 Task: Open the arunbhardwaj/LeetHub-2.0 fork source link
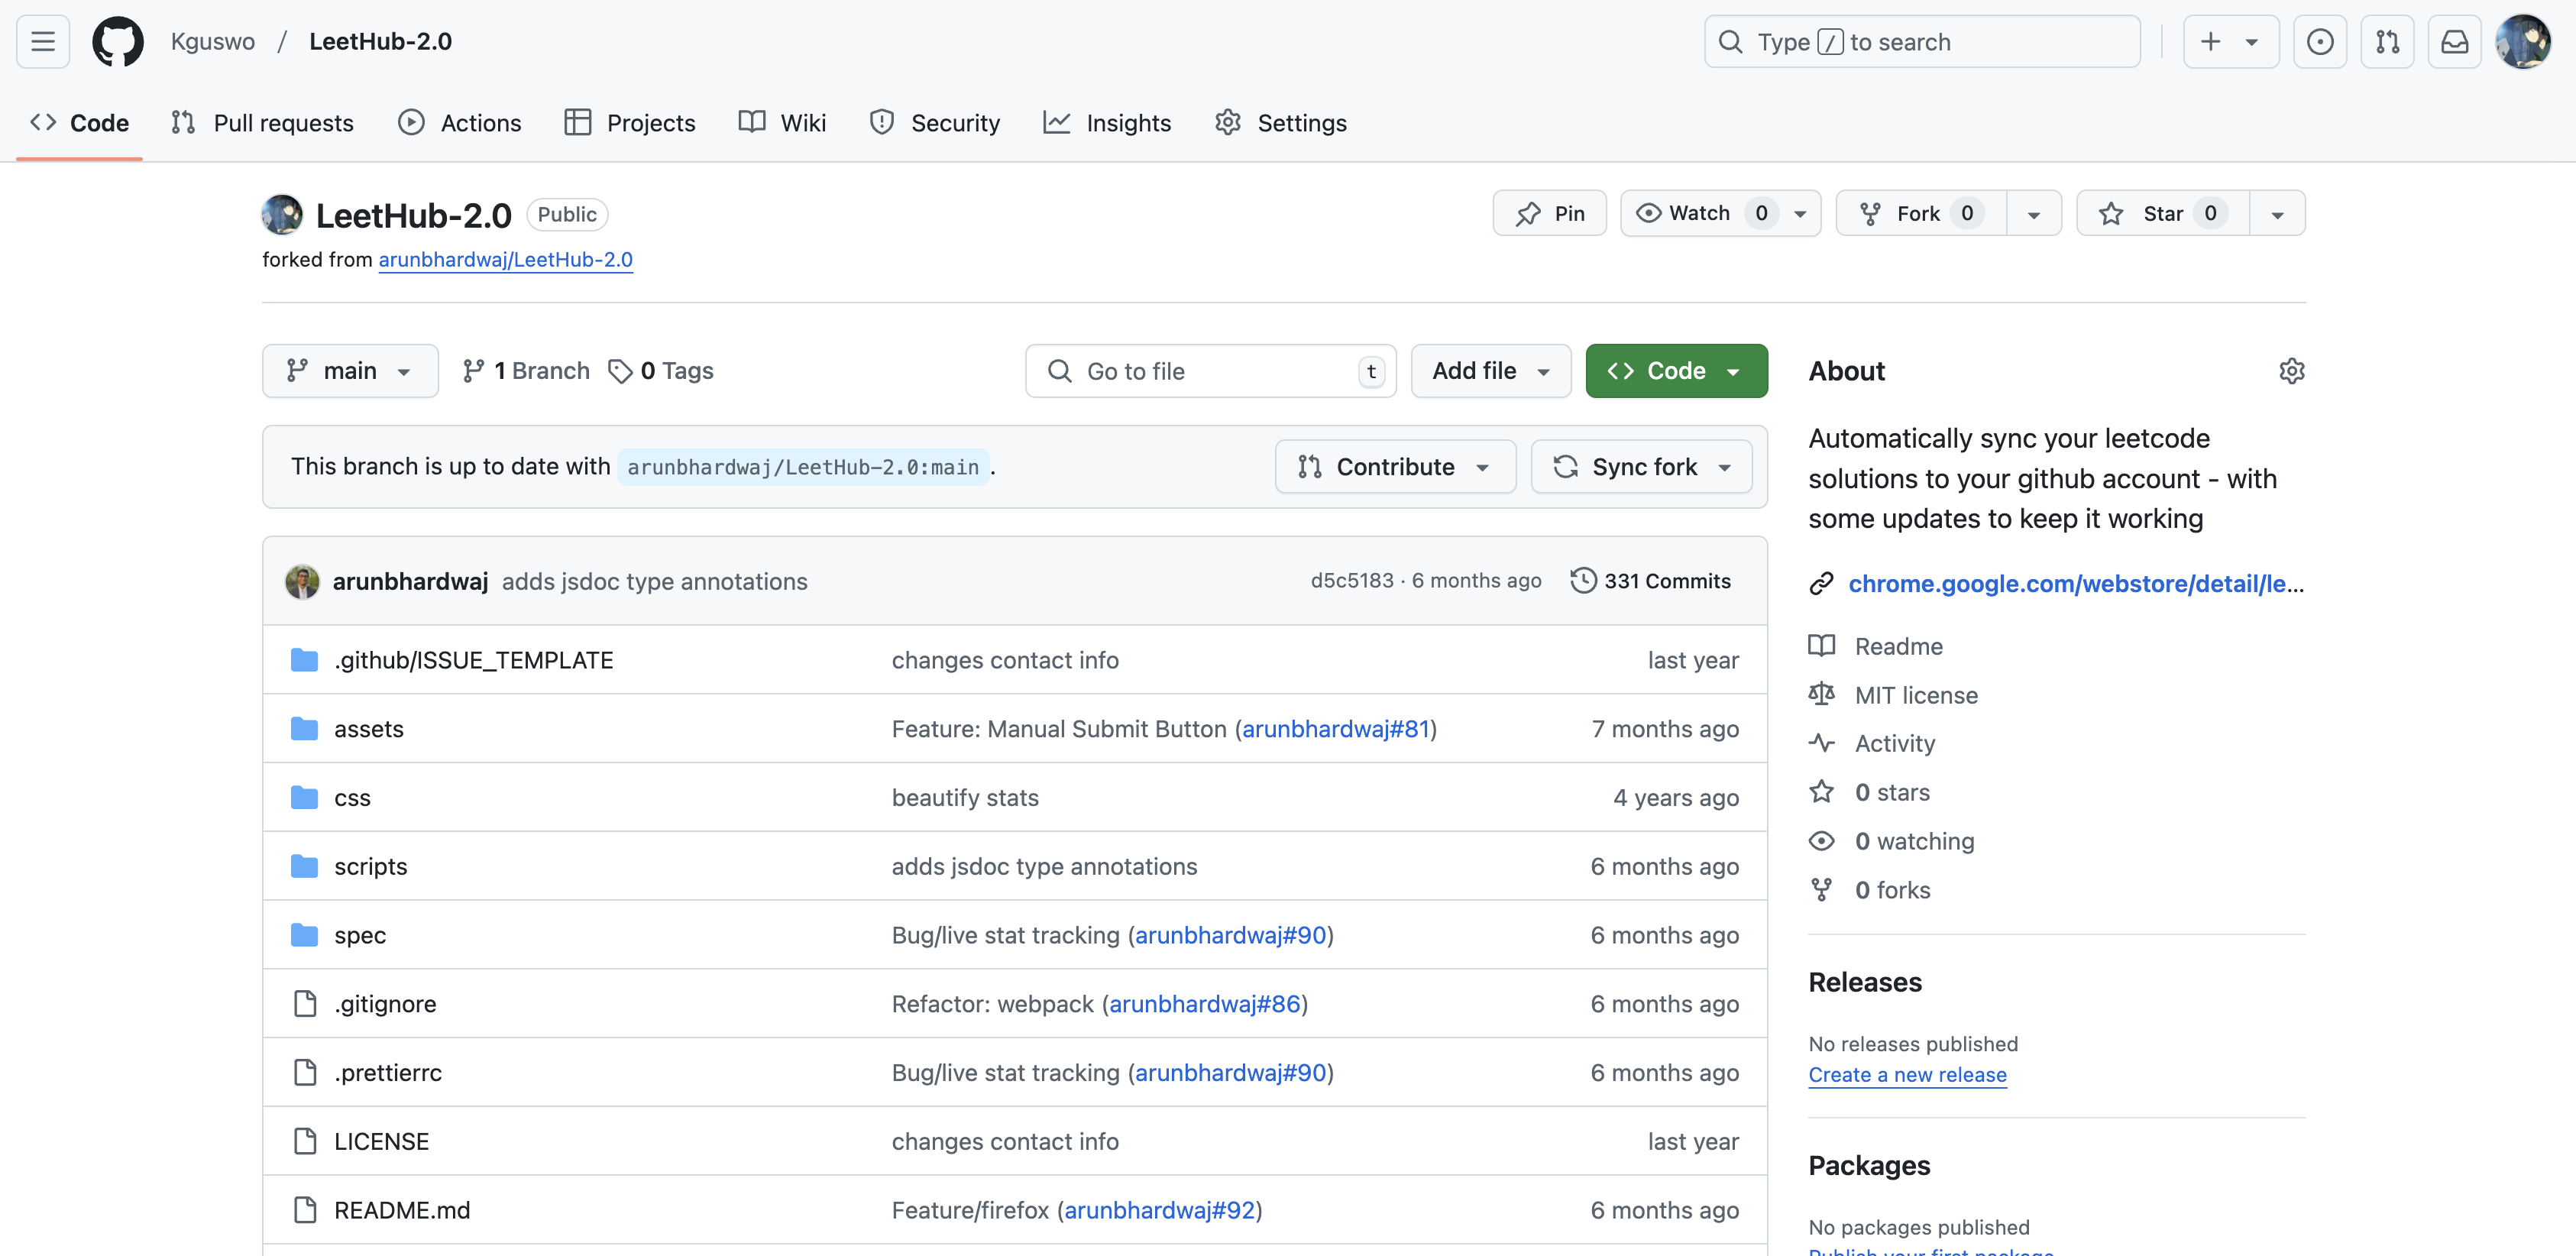tap(505, 259)
